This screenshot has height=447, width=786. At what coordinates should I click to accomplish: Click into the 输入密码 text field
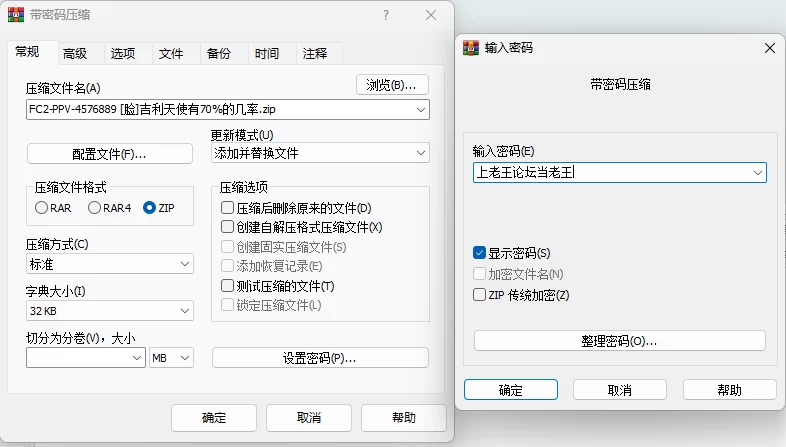tap(610, 173)
